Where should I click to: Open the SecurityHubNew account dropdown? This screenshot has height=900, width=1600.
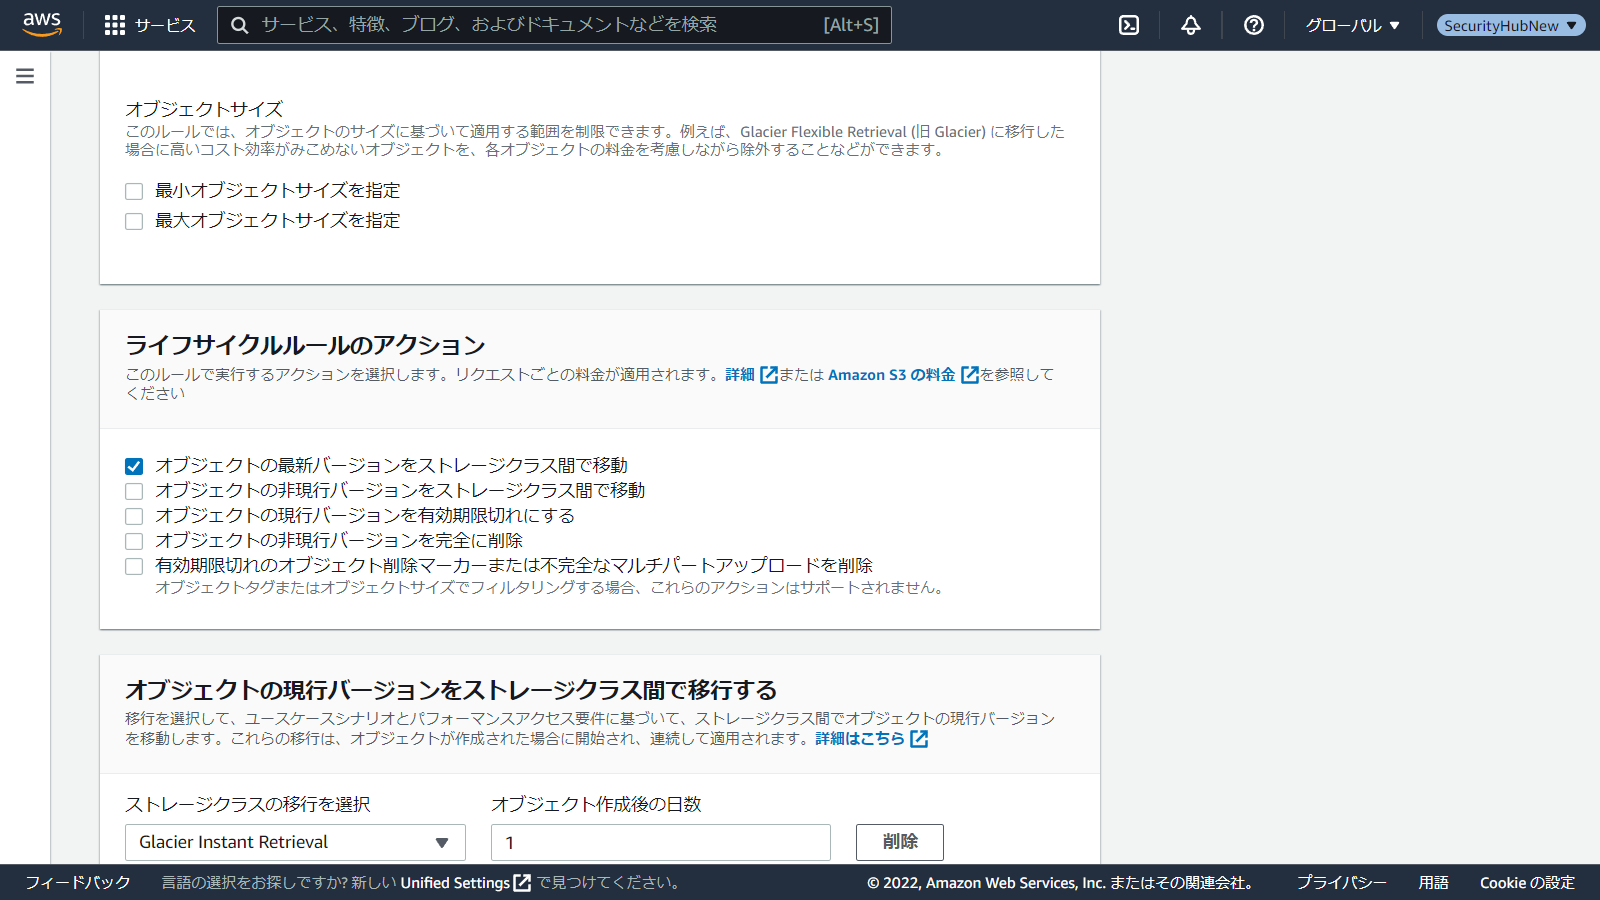(x=1510, y=25)
